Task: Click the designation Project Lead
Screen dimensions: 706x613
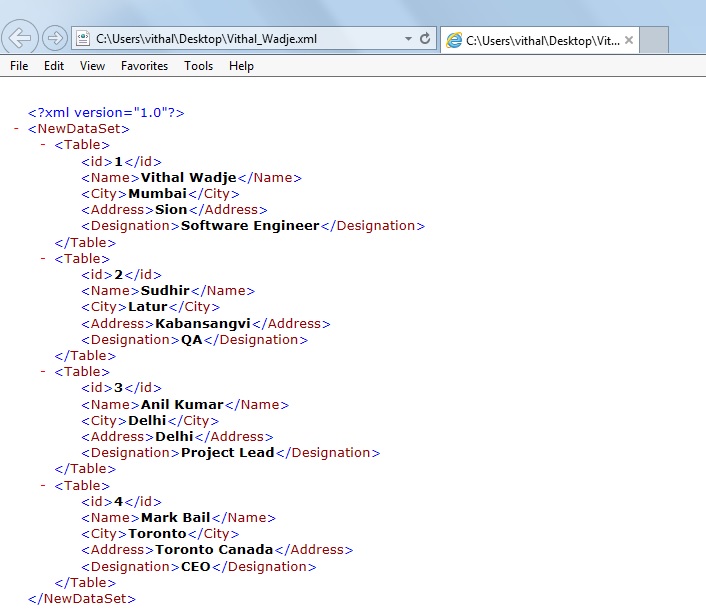Action: [227, 453]
